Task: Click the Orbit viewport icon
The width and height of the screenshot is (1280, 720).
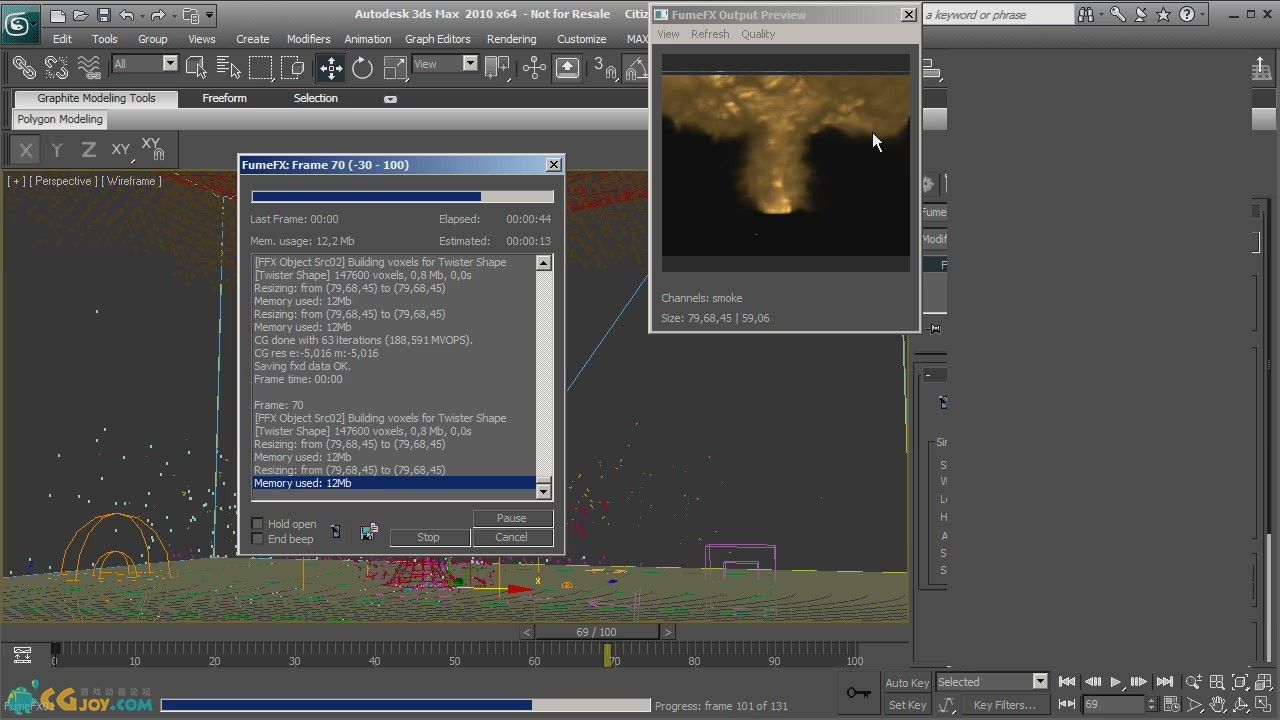Action: point(1240,705)
